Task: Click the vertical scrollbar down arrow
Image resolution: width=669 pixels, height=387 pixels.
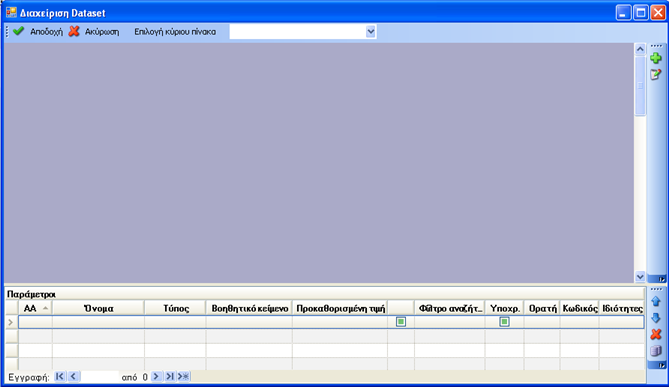Action: point(640,276)
